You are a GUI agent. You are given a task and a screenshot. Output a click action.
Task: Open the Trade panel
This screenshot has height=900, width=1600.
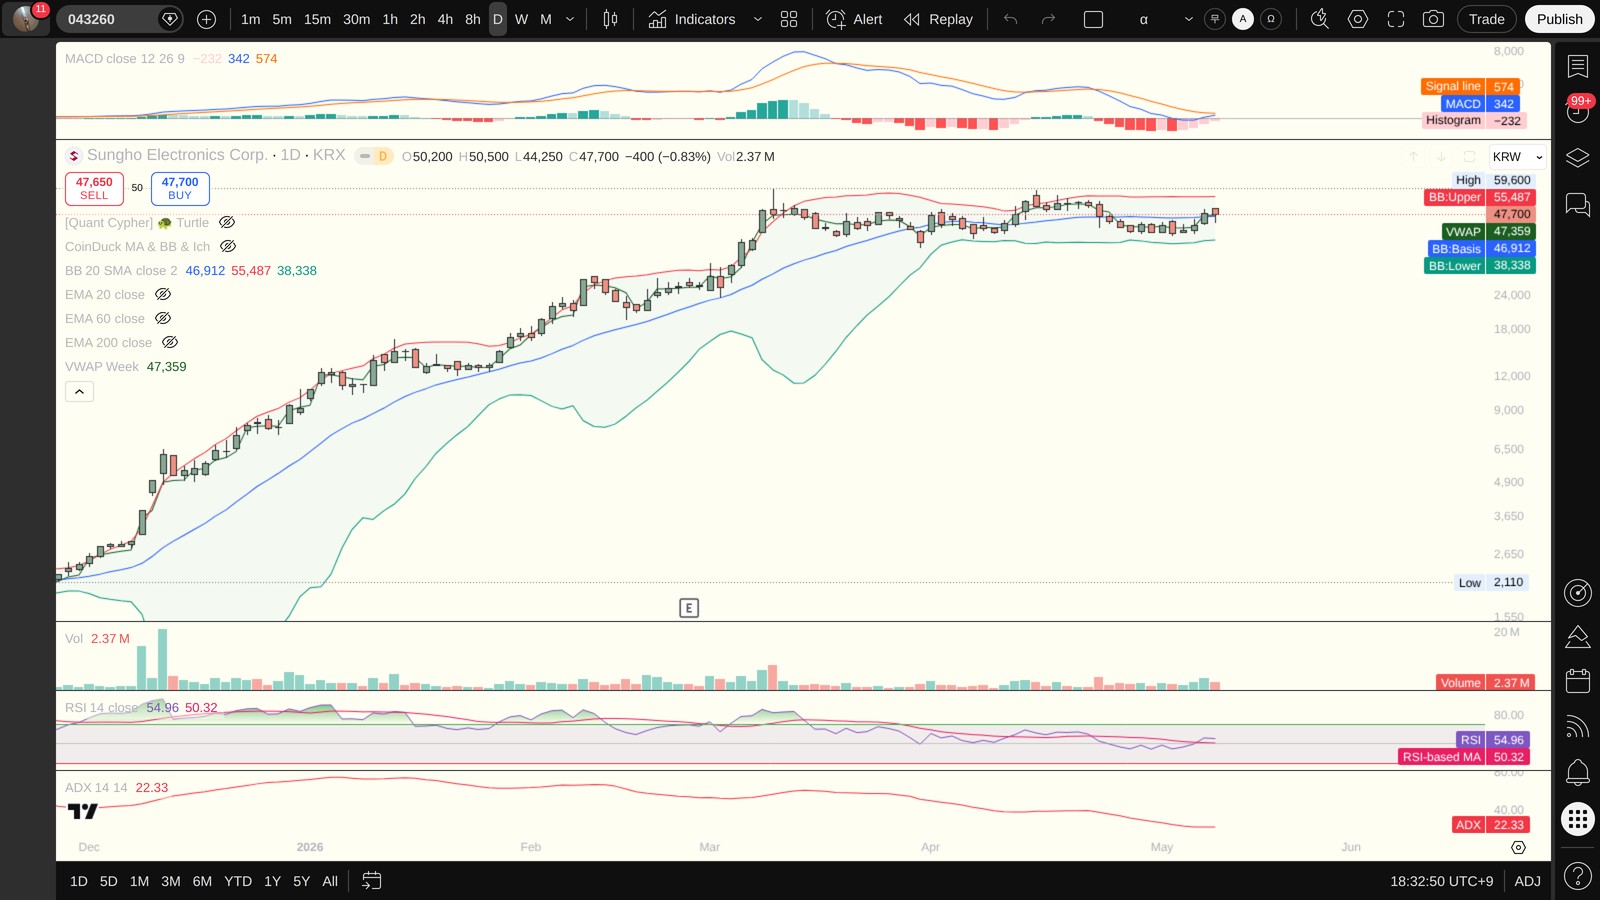point(1487,19)
